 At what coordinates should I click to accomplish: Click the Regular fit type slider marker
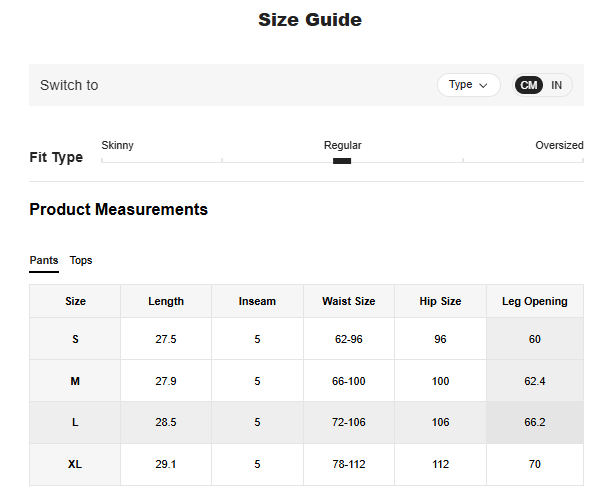[x=342, y=160]
